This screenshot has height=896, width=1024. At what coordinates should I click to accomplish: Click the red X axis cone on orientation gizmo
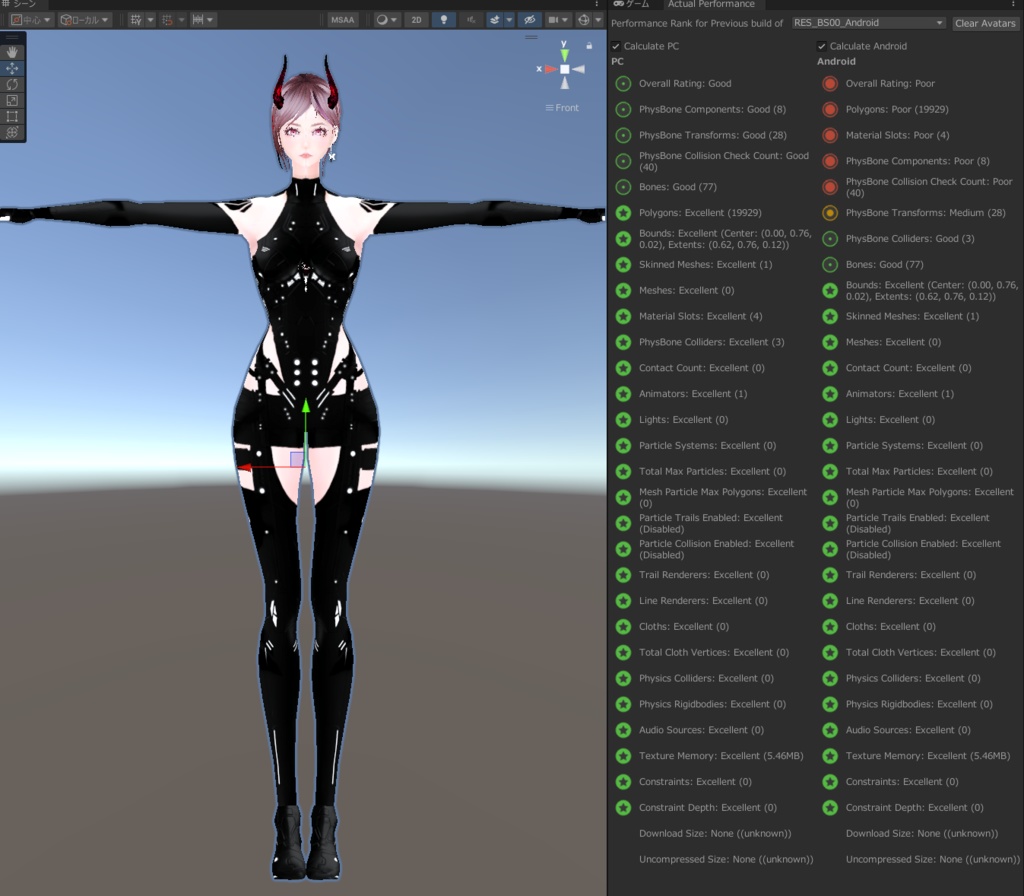(x=551, y=69)
